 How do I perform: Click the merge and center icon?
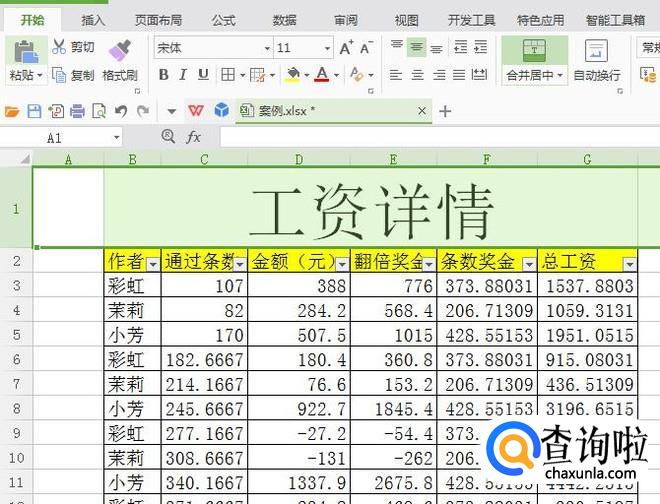pos(534,50)
